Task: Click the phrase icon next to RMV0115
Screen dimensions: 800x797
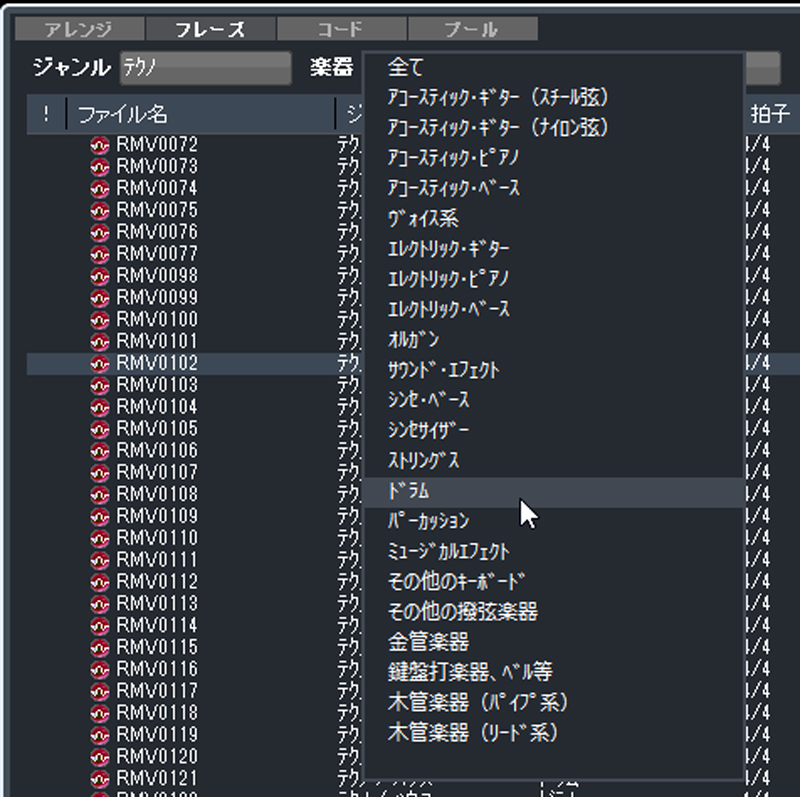Action: [99, 647]
